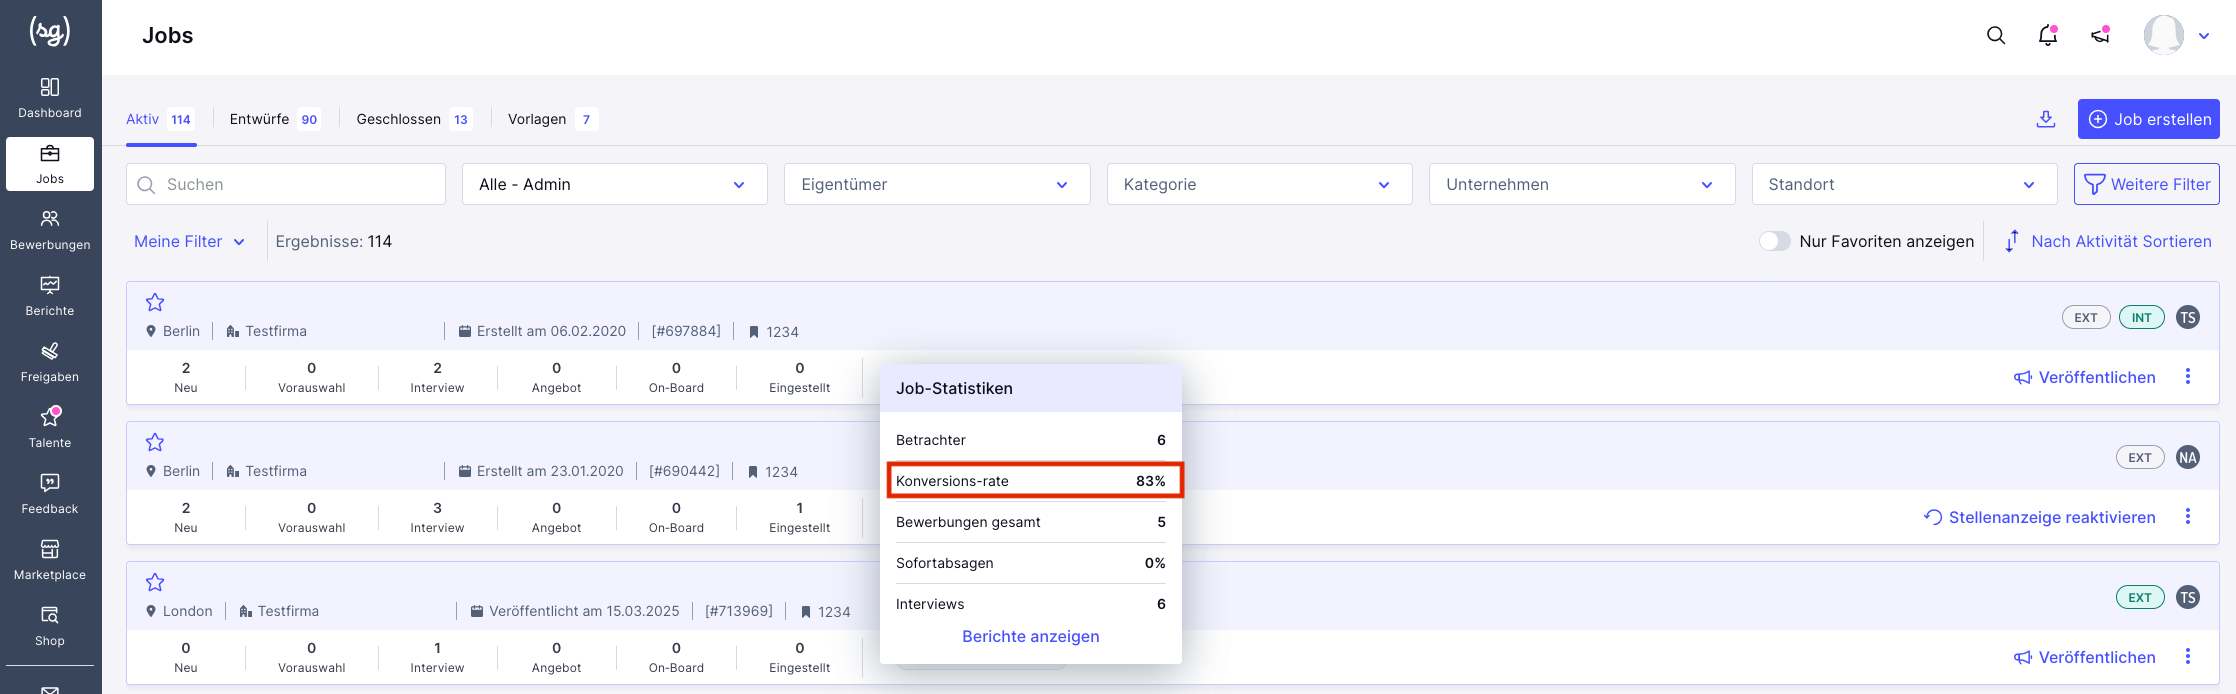The width and height of the screenshot is (2236, 694).
Task: Expand Meine Filter
Action: 190,241
